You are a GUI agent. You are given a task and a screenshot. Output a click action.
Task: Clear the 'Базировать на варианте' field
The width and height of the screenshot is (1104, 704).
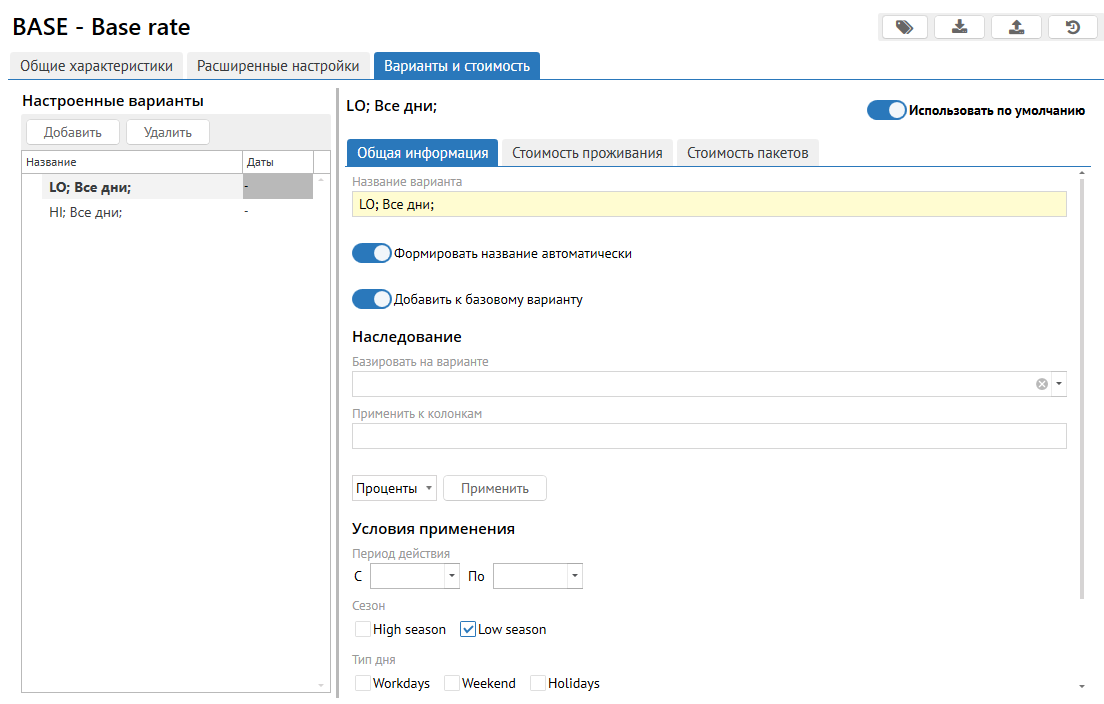[x=1041, y=384]
